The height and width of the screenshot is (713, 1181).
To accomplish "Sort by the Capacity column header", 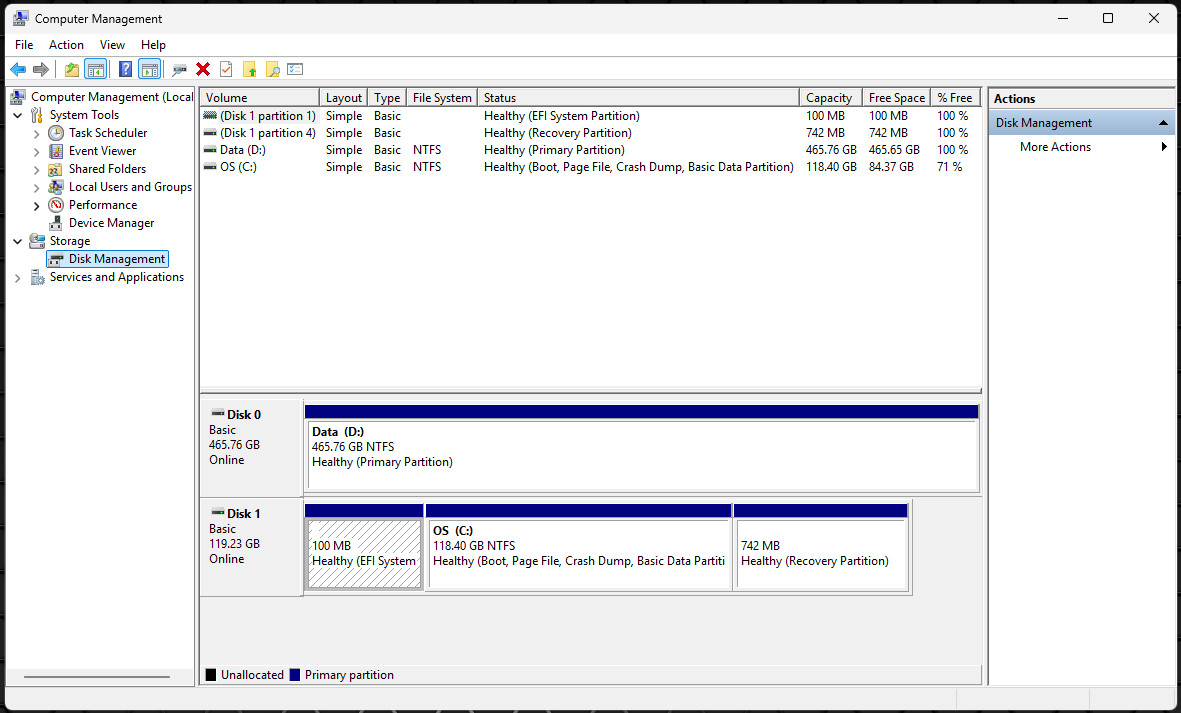I will (831, 98).
